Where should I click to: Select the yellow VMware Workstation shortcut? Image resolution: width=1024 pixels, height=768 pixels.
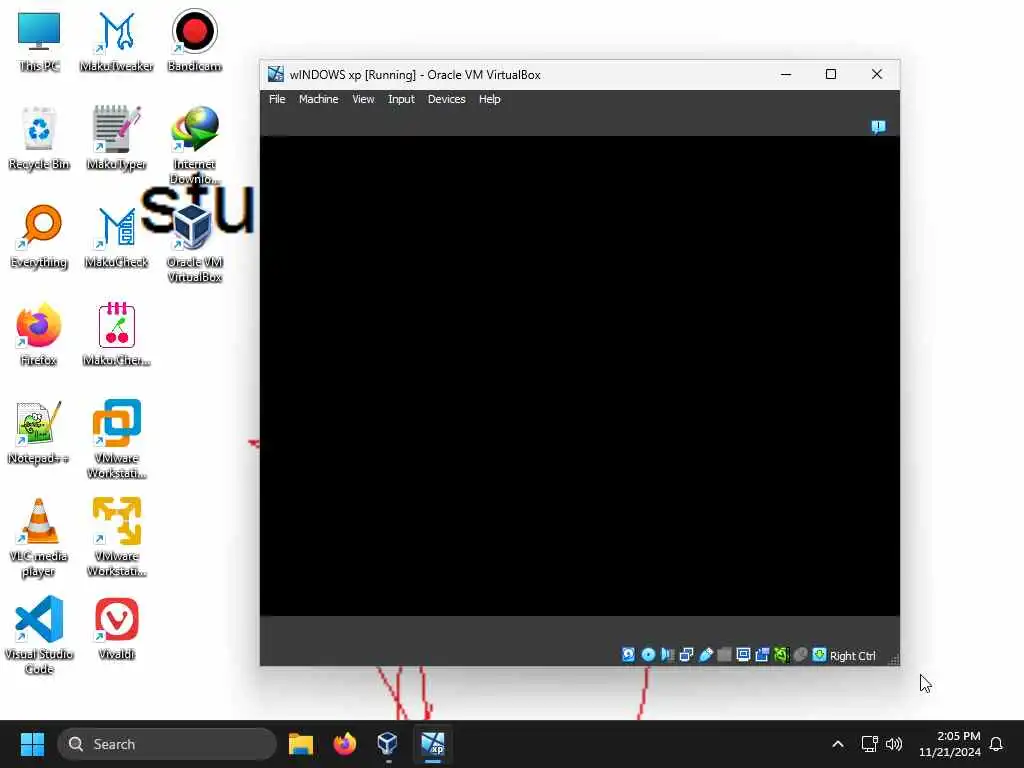[117, 537]
